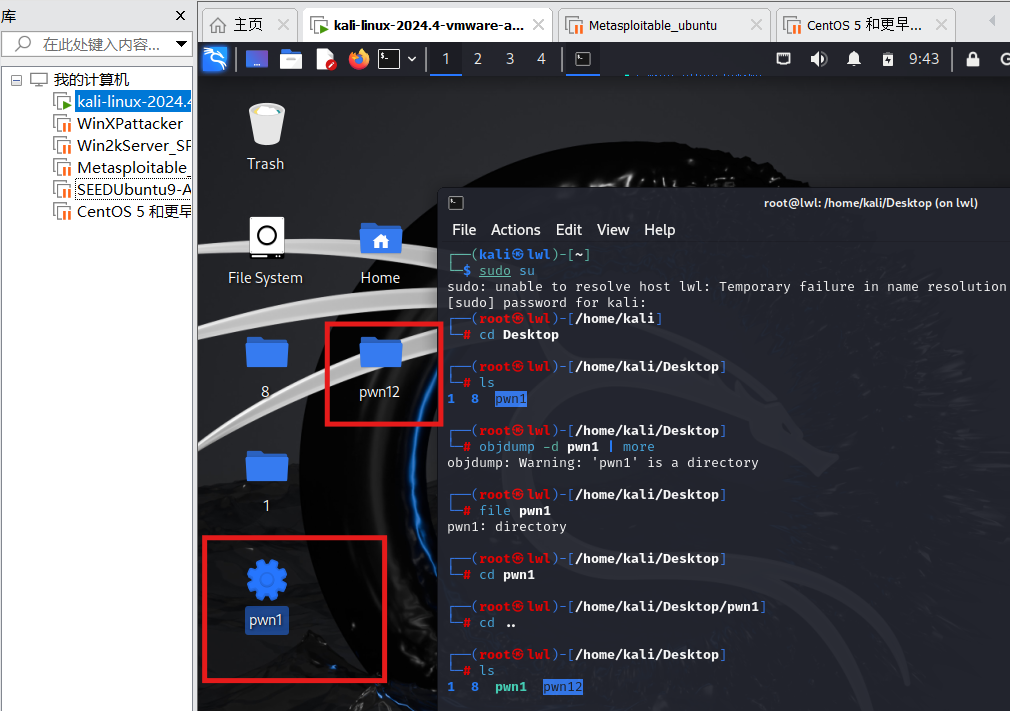1010x711 pixels.
Task: Select SEEDUbuntu9 in library tree
Action: coord(133,189)
